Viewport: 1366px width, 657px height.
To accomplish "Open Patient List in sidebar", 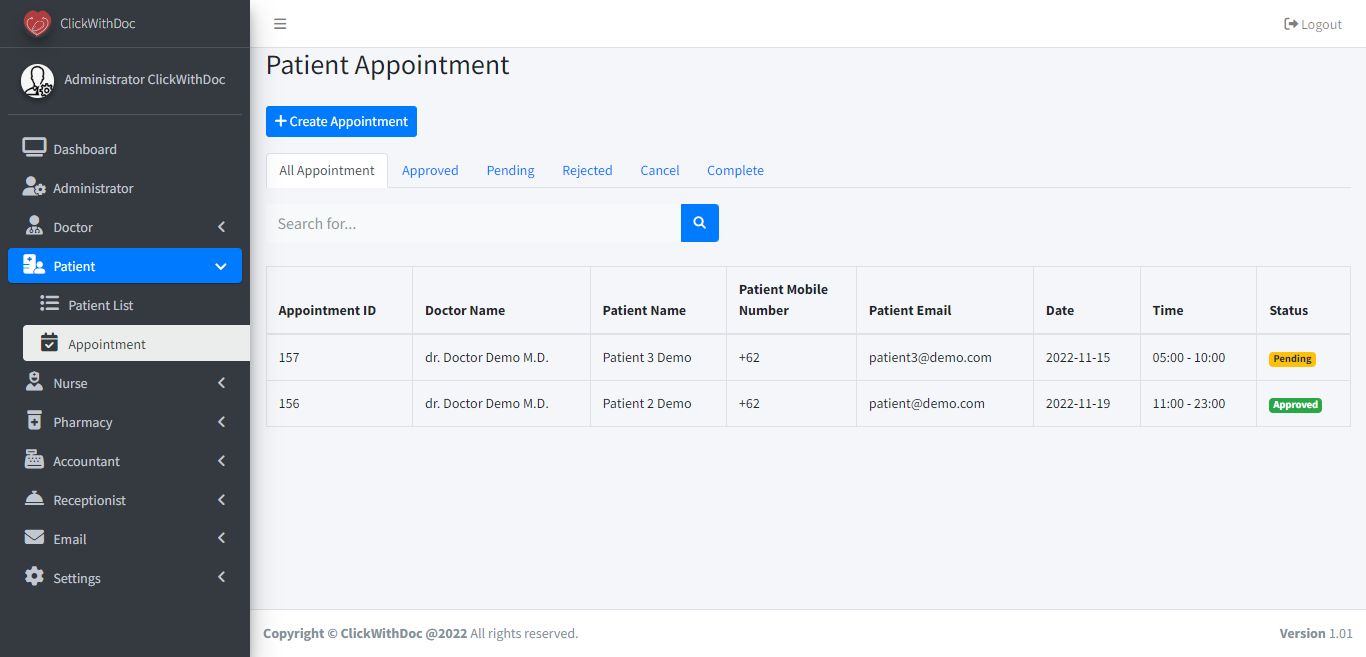I will (x=100, y=305).
